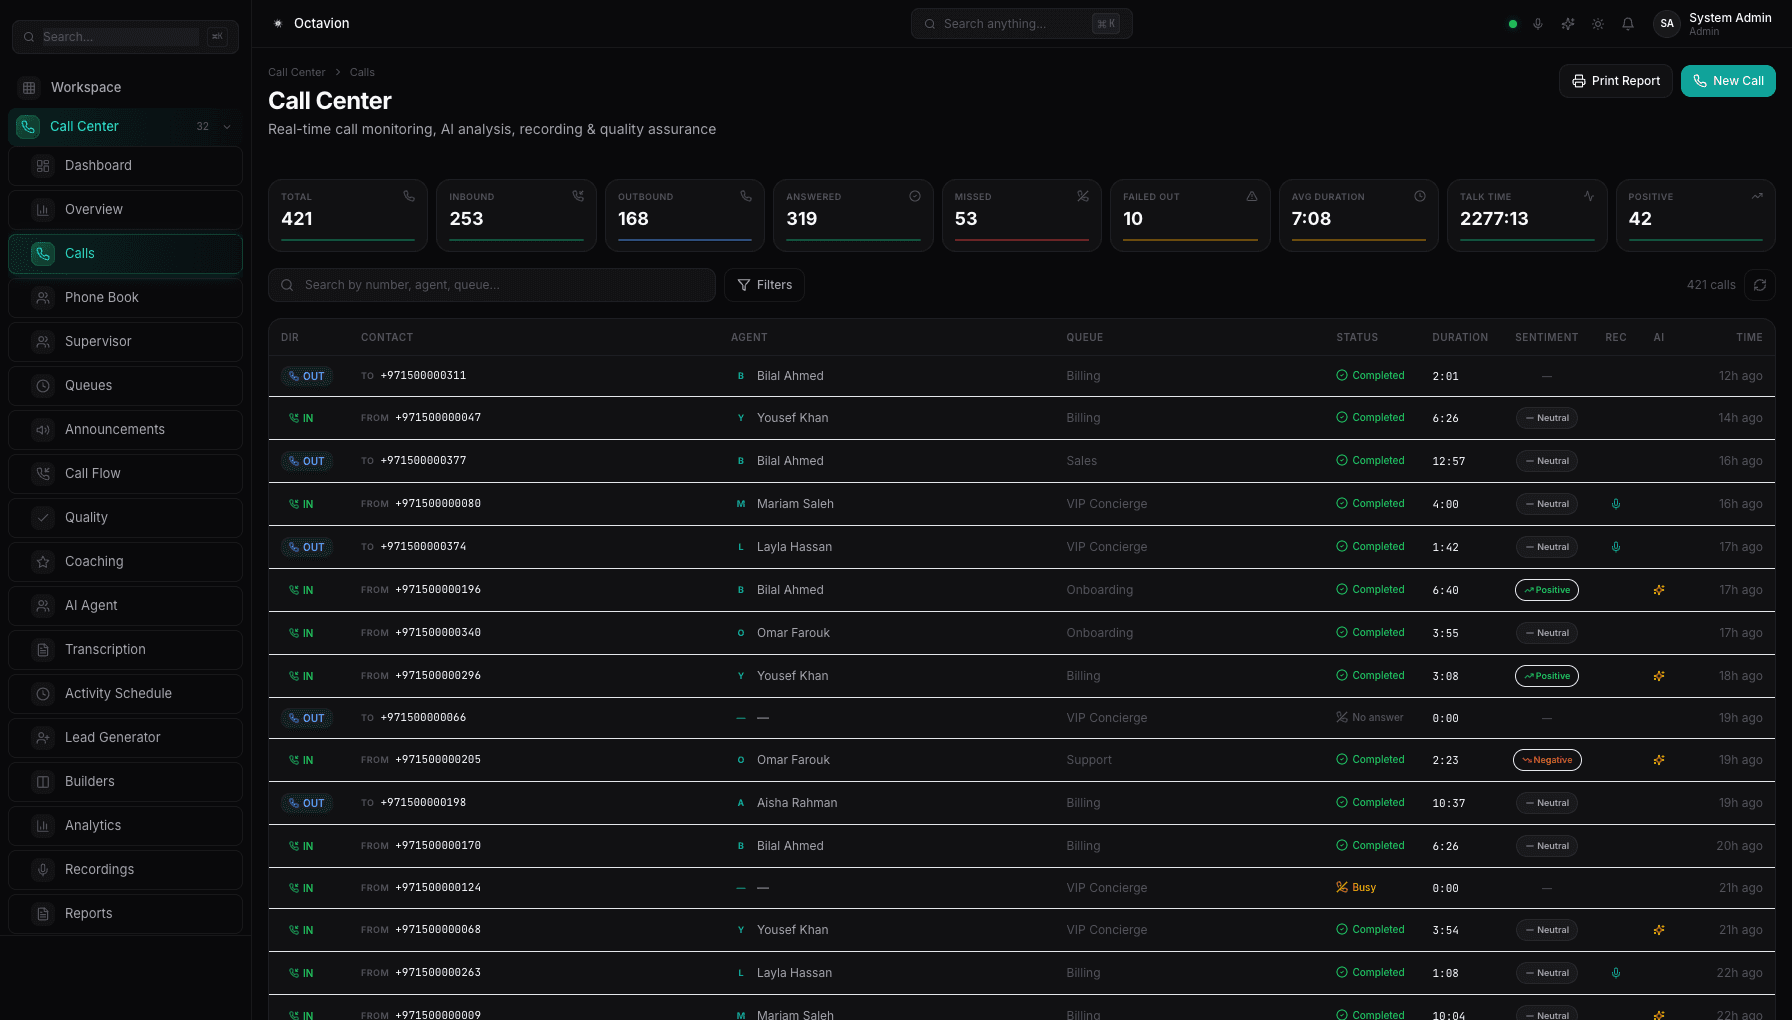Toggle light theme with sun icon
Image resolution: width=1792 pixels, height=1020 pixels.
[1598, 24]
